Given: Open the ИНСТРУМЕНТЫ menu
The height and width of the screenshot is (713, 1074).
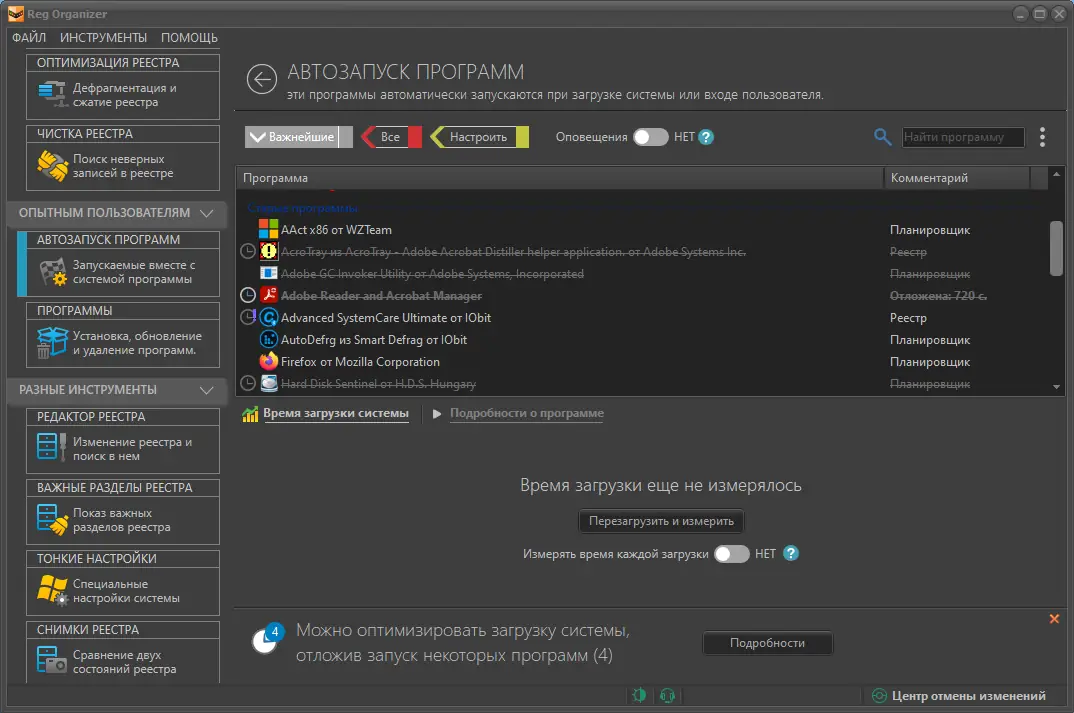Looking at the screenshot, I should coord(103,38).
